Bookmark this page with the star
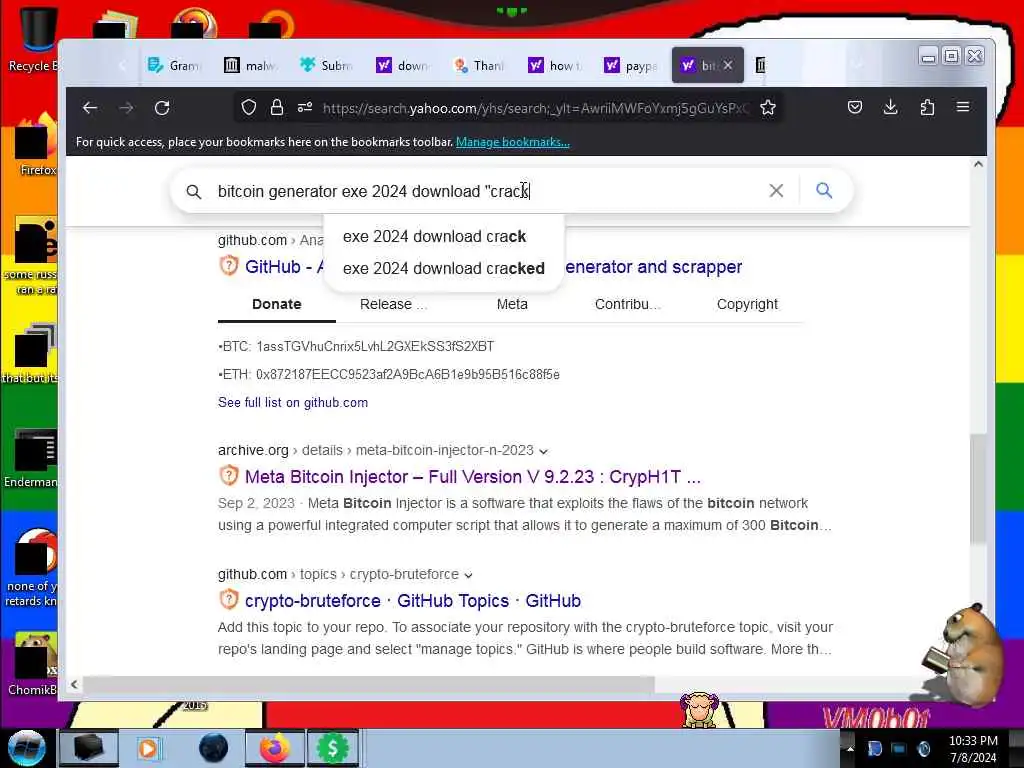 768,107
